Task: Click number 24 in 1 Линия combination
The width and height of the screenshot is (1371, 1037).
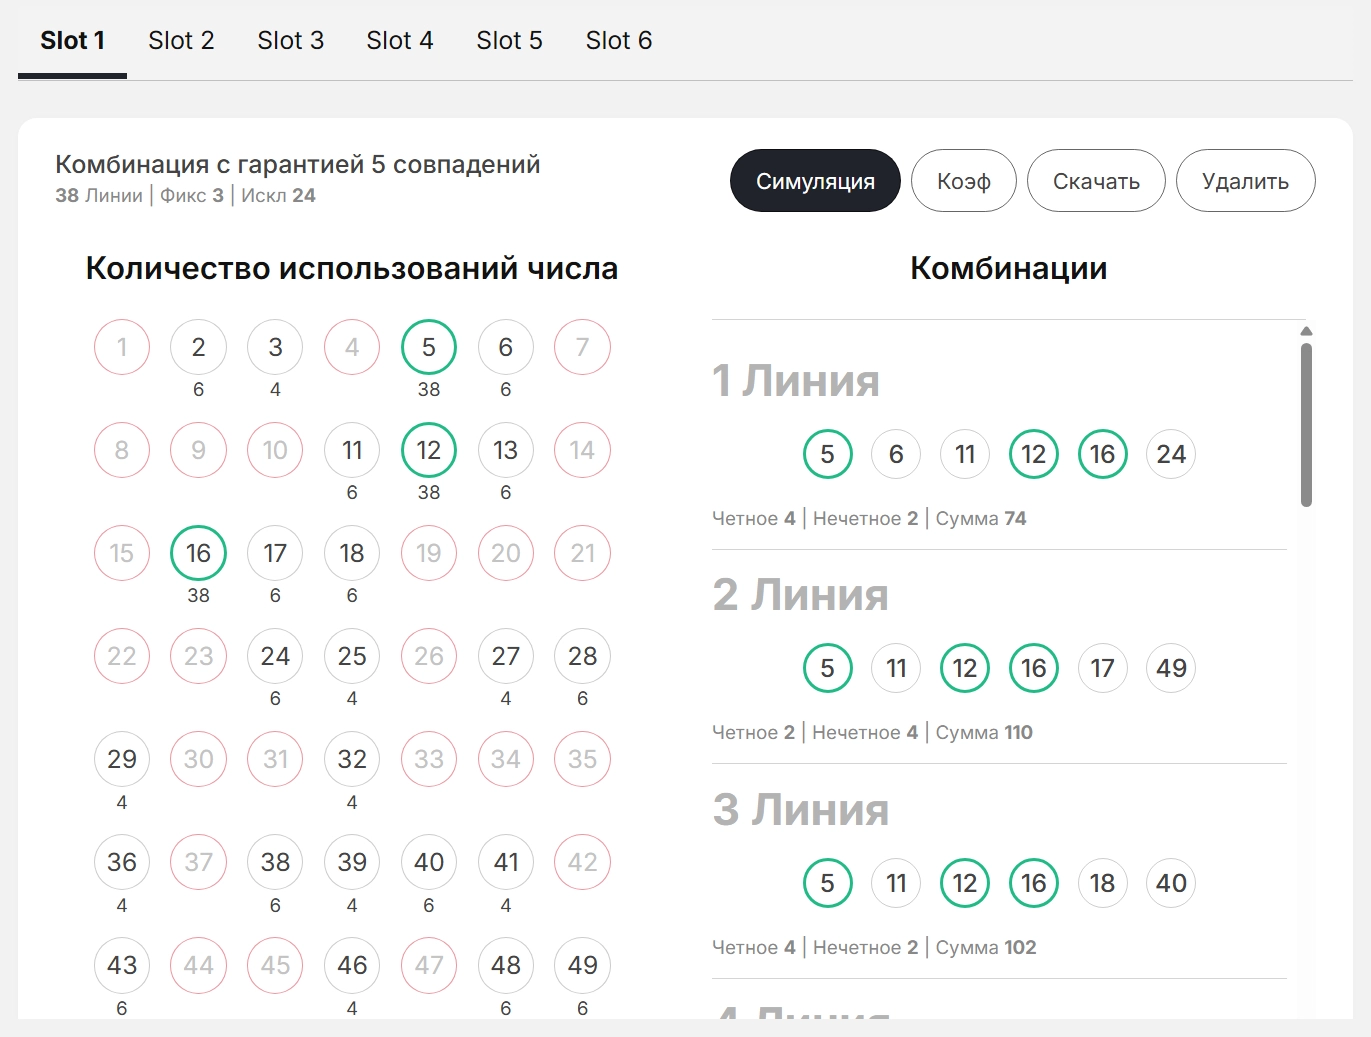Action: 1170,454
